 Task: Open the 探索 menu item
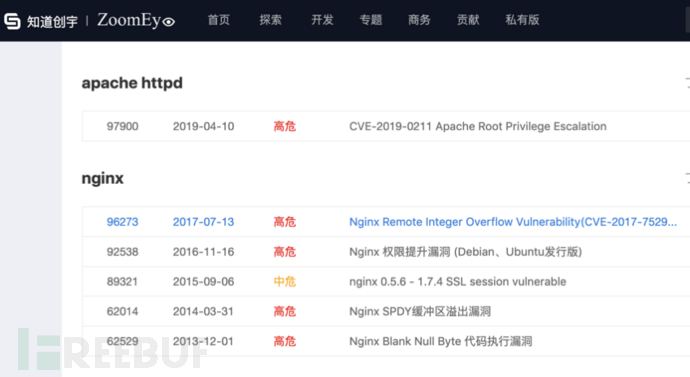pyautogui.click(x=270, y=20)
